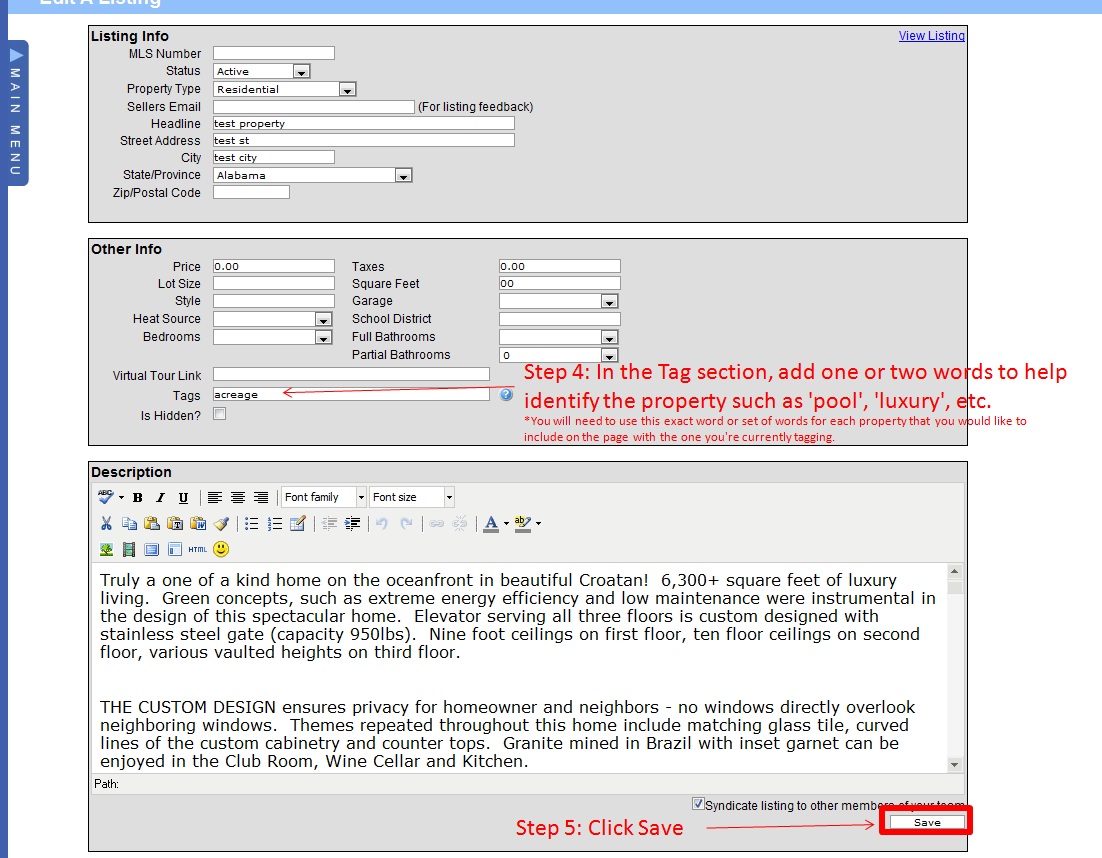
Task: Click the description scrollbar down arrow
Action: pos(954,765)
